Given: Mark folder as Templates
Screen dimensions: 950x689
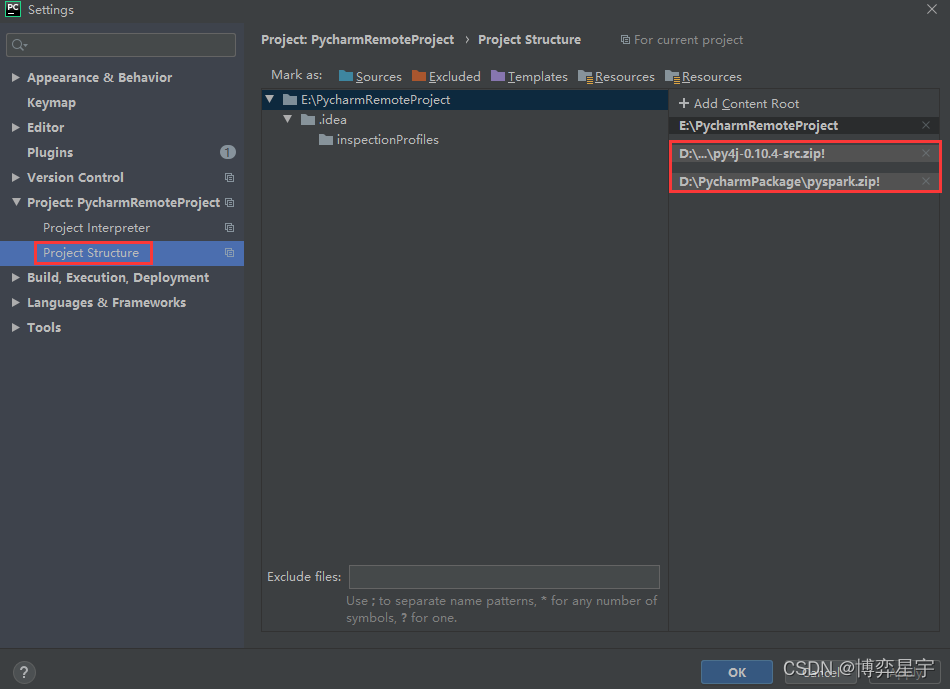Looking at the screenshot, I should [529, 76].
